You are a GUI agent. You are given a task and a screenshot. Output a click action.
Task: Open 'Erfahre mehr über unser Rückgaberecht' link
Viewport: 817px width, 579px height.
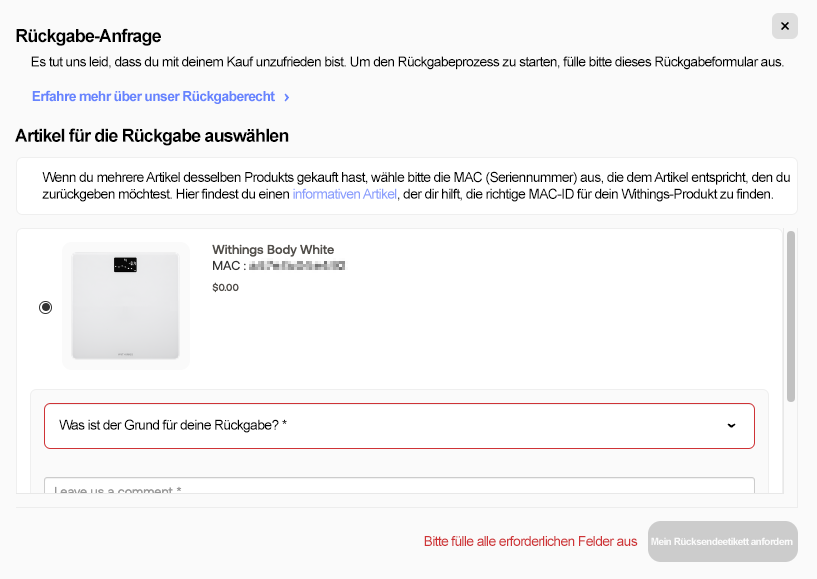[153, 96]
